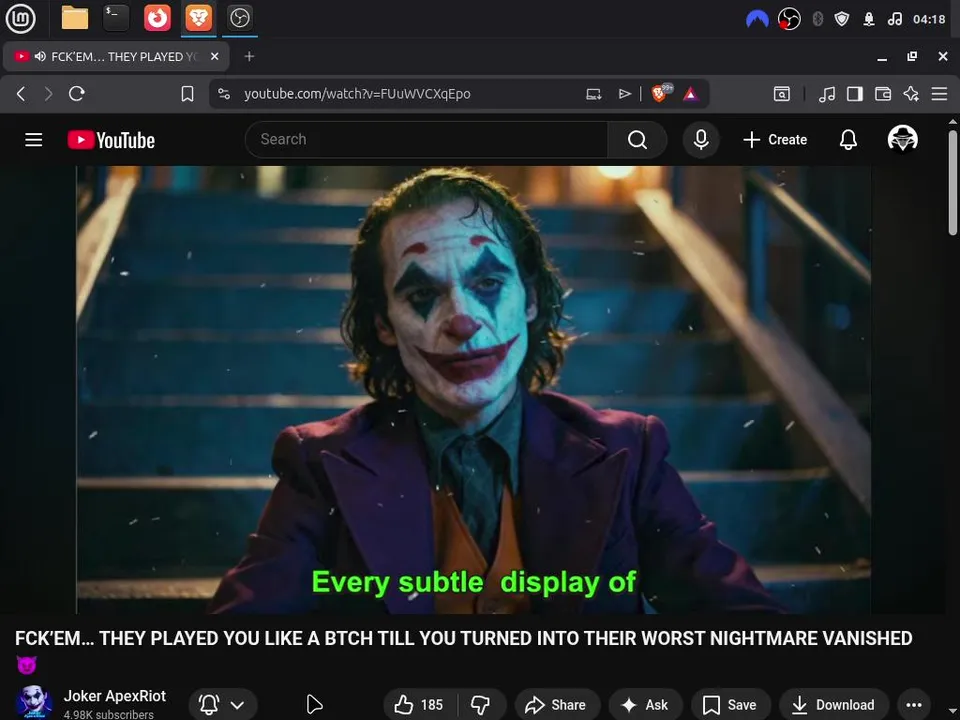
Task: Open the Joker ApexRiot channel avatar
Action: (x=33, y=702)
